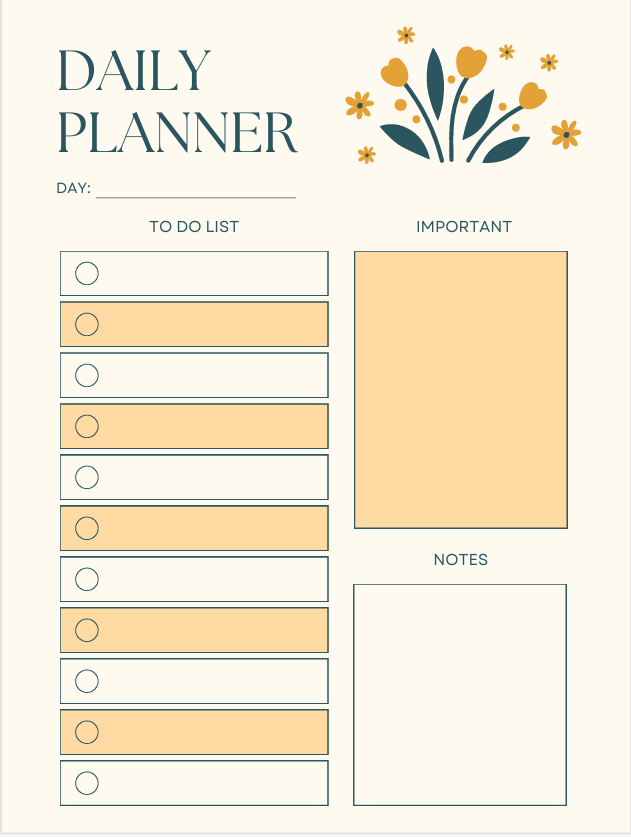Check the tenth to-do circle
The width and height of the screenshot is (631, 837).
(x=87, y=732)
